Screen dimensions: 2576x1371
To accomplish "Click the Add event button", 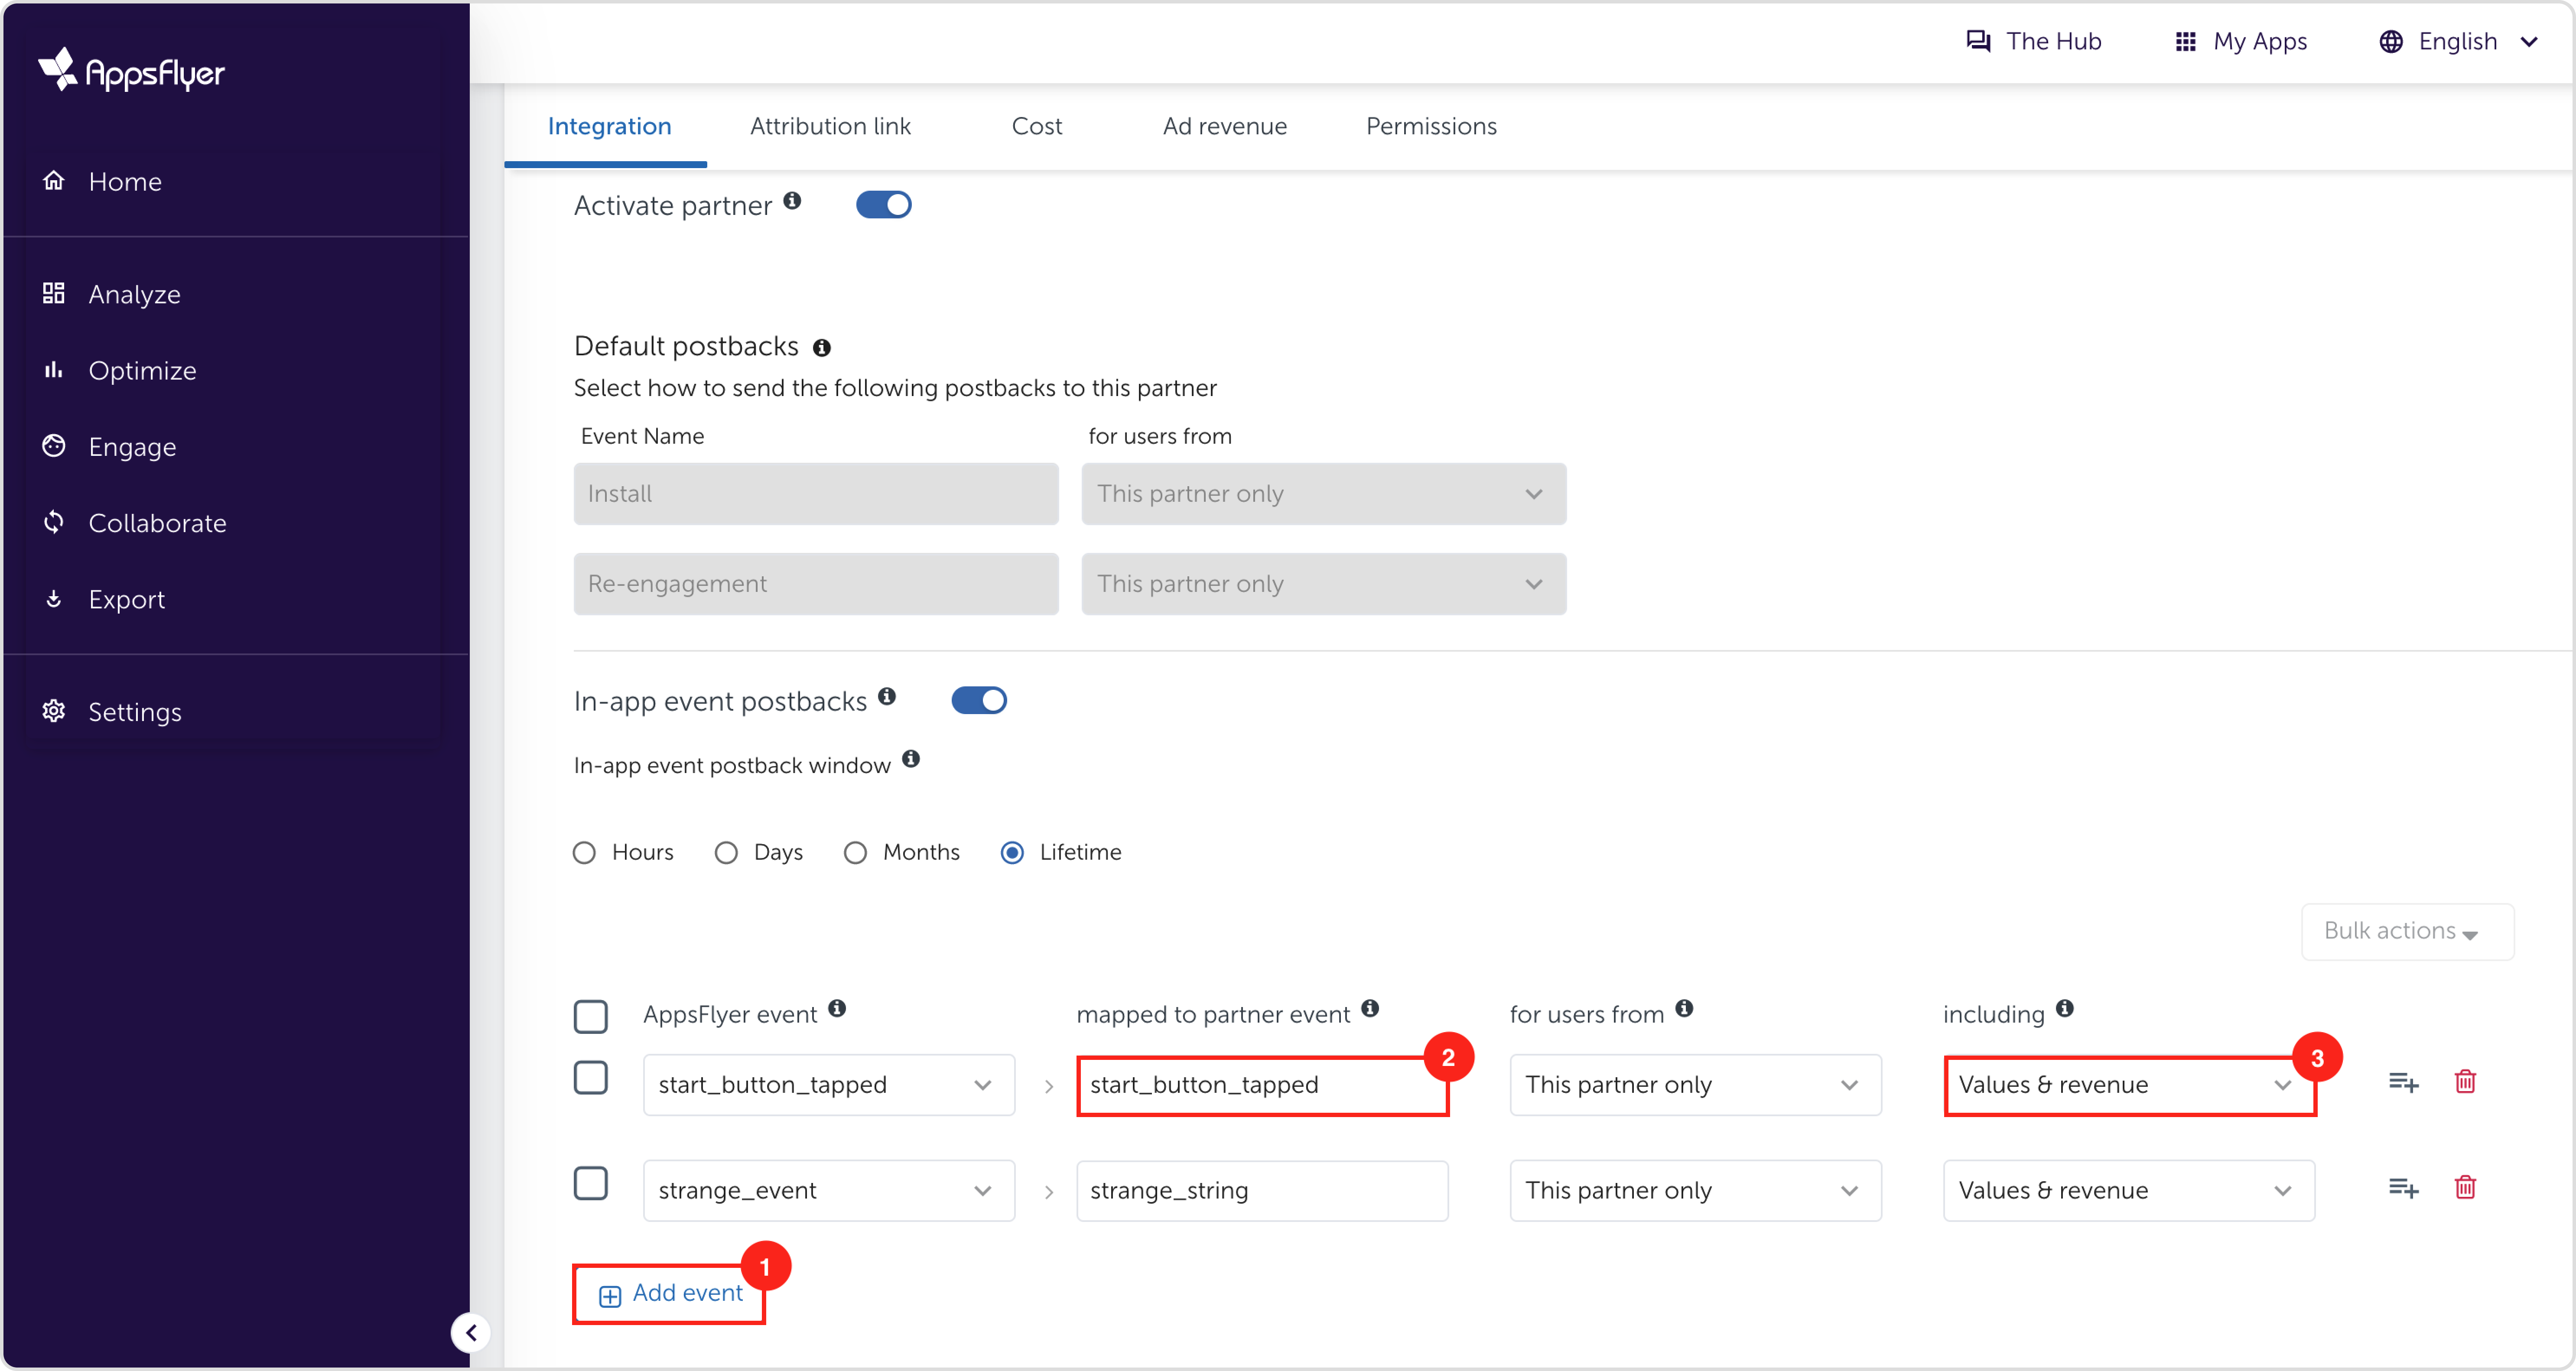I will point(669,1294).
